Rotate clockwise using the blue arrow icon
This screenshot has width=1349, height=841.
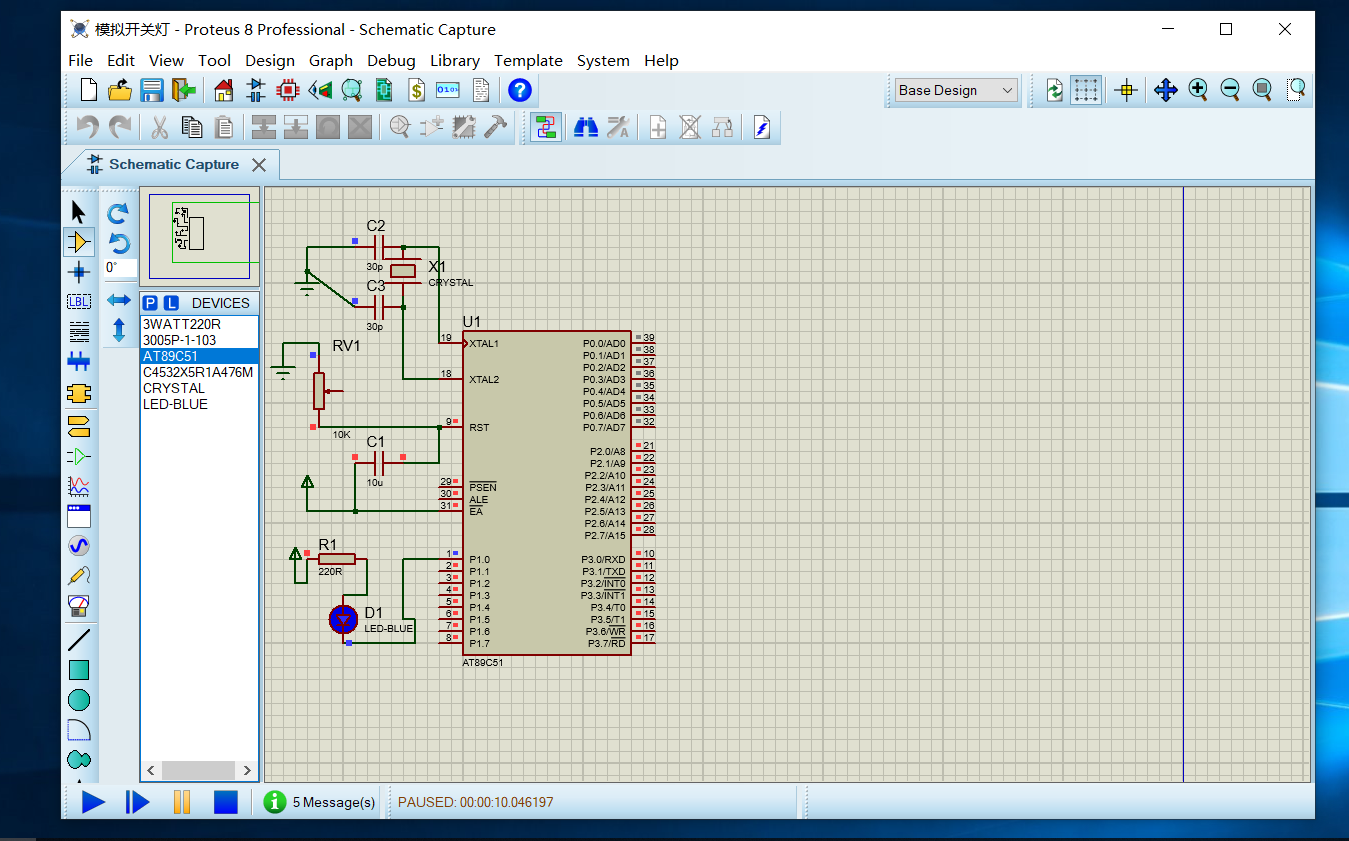(x=118, y=213)
